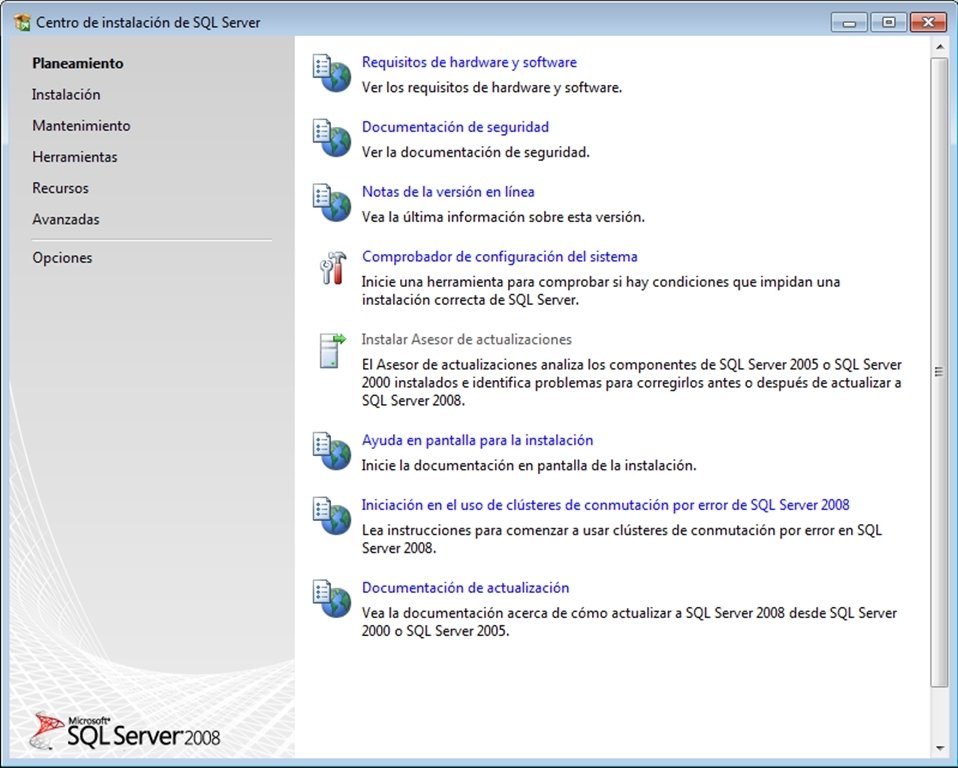The height and width of the screenshot is (768, 958).
Task: Open the Opciones section
Action: tap(62, 257)
